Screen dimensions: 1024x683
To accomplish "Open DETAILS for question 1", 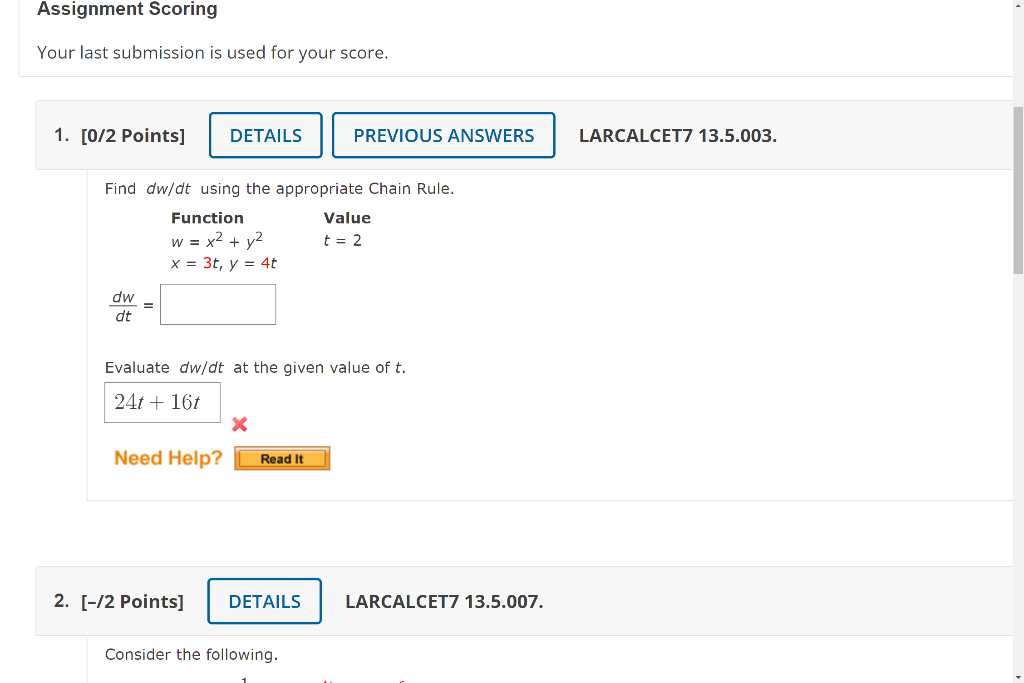I will pyautogui.click(x=265, y=135).
